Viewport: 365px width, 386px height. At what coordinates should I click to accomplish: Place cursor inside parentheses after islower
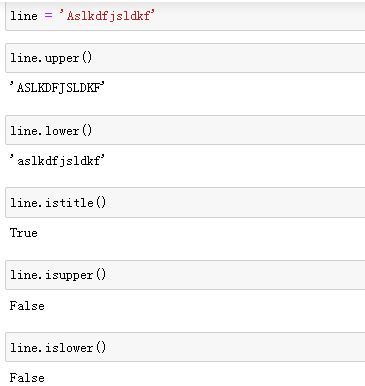click(101, 348)
